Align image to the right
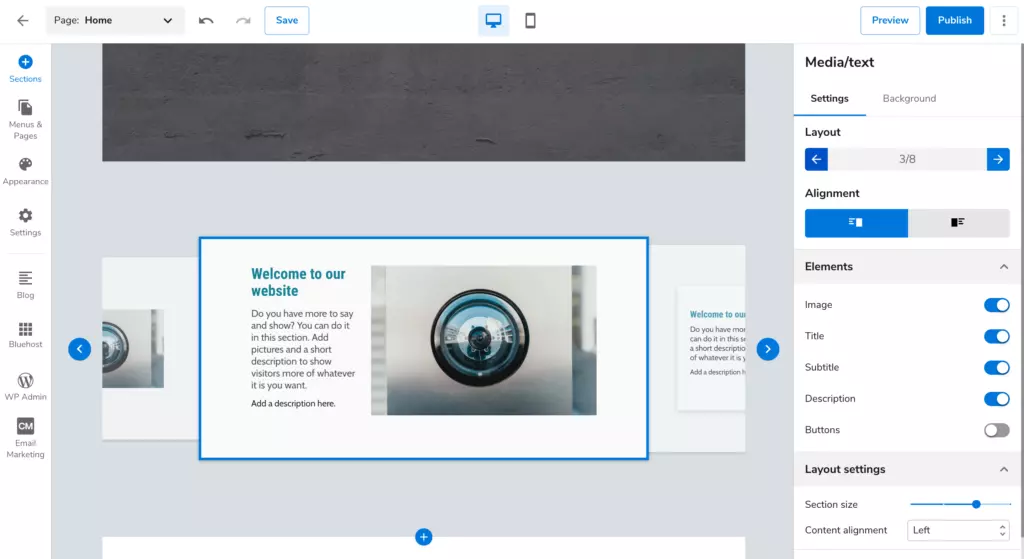1024x559 pixels. (x=856, y=223)
